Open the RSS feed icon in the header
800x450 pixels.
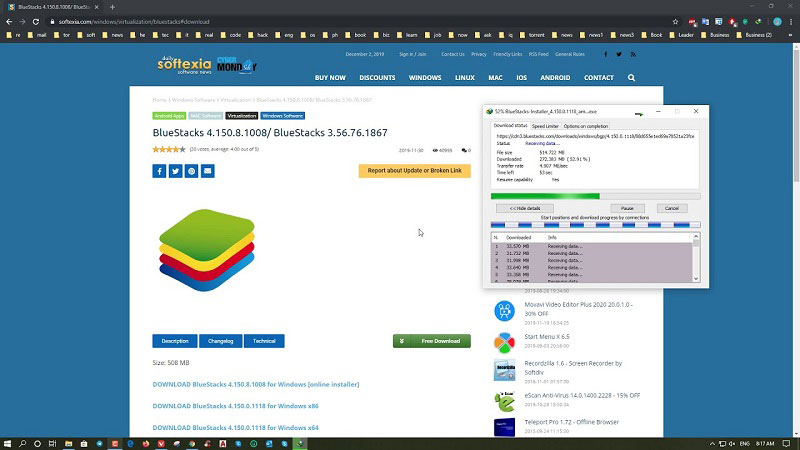(633, 54)
